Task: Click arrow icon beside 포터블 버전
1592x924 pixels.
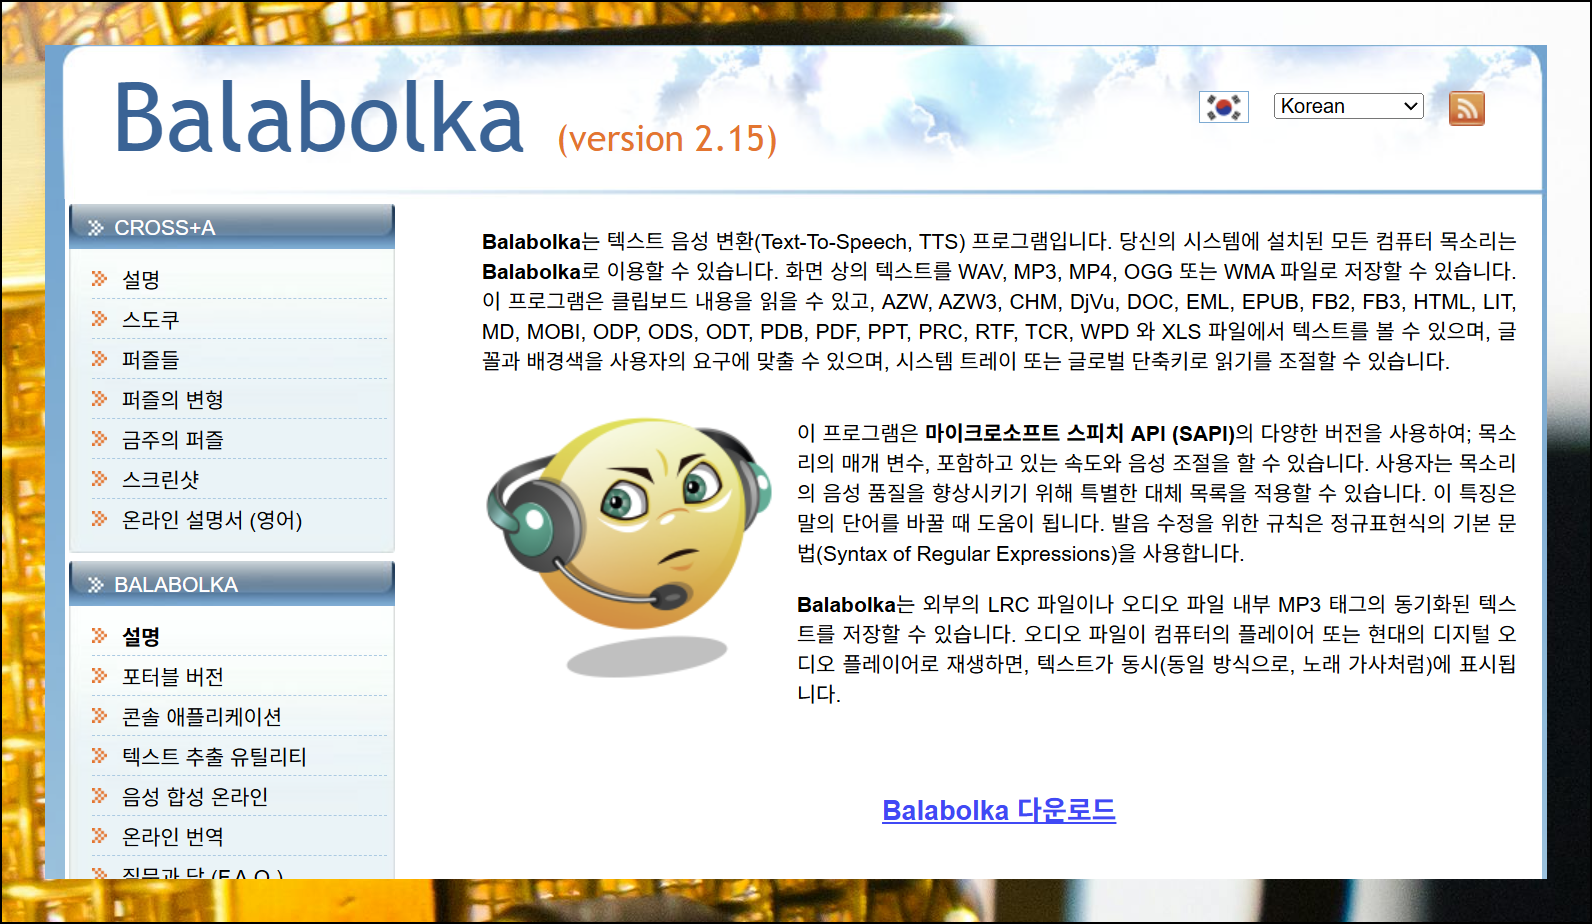Action: point(99,675)
